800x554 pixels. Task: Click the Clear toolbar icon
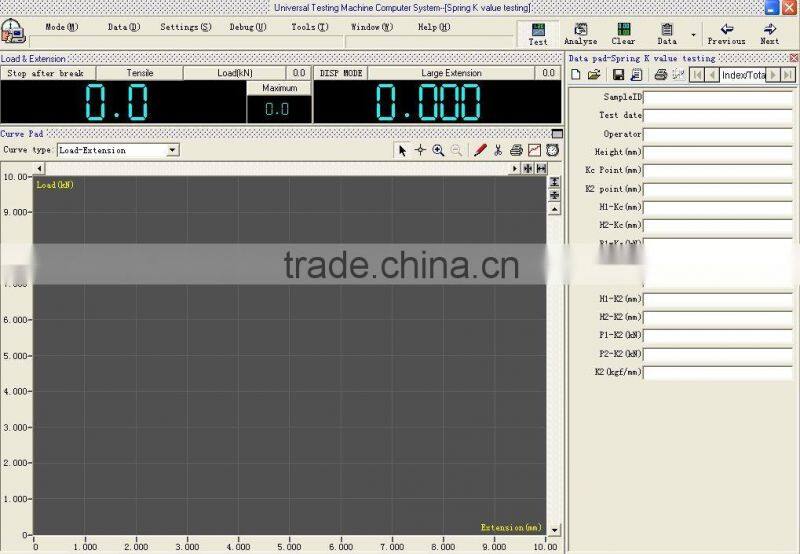623,34
